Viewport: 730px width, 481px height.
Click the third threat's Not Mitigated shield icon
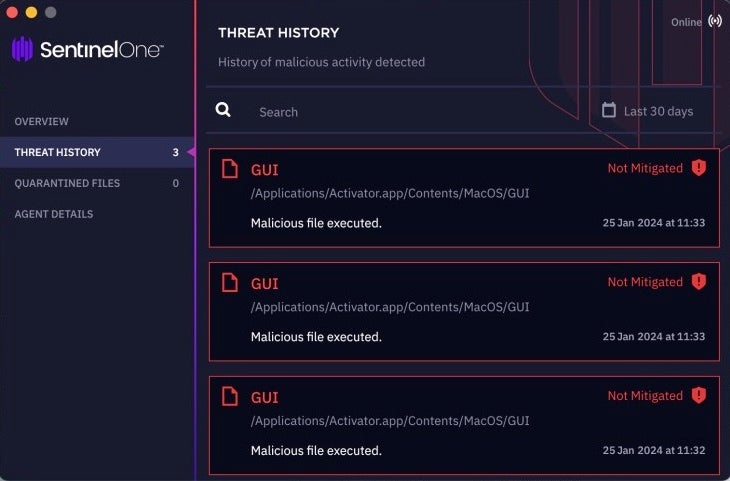pyautogui.click(x=699, y=396)
